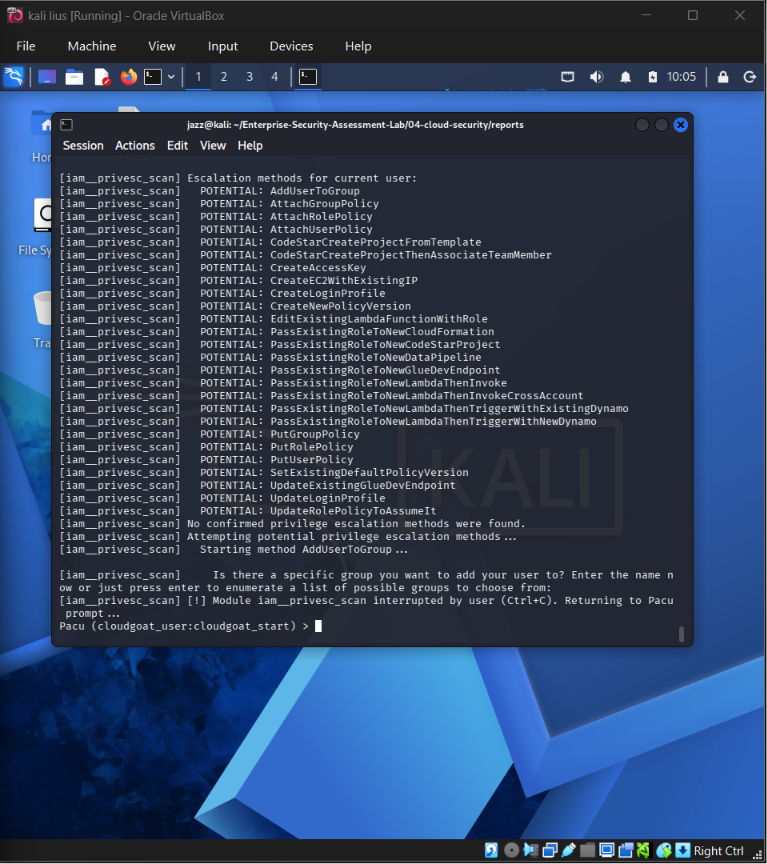
Task: Click VirtualBox hard disk activity indicator
Action: pyautogui.click(x=491, y=850)
